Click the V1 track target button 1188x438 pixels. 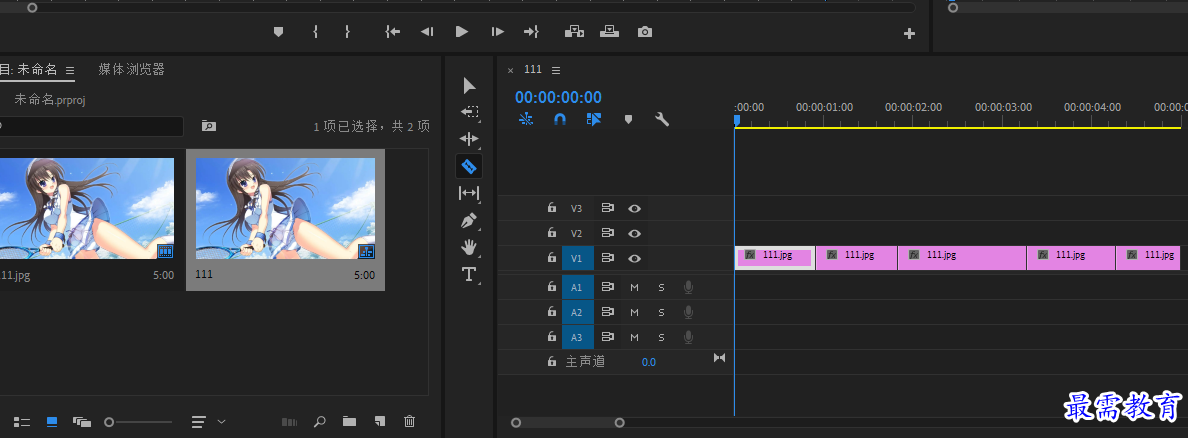[577, 258]
